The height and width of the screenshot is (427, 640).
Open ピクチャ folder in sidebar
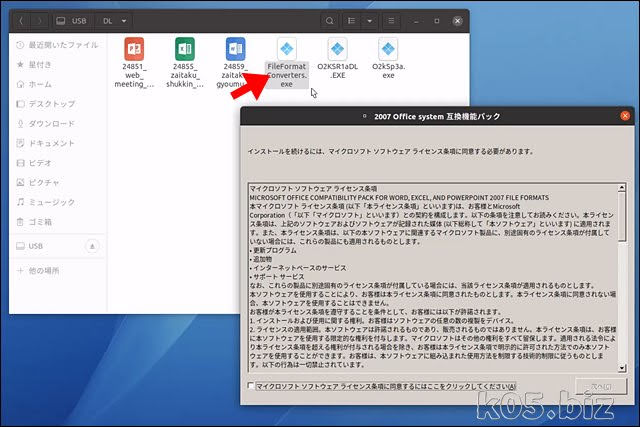click(58, 182)
